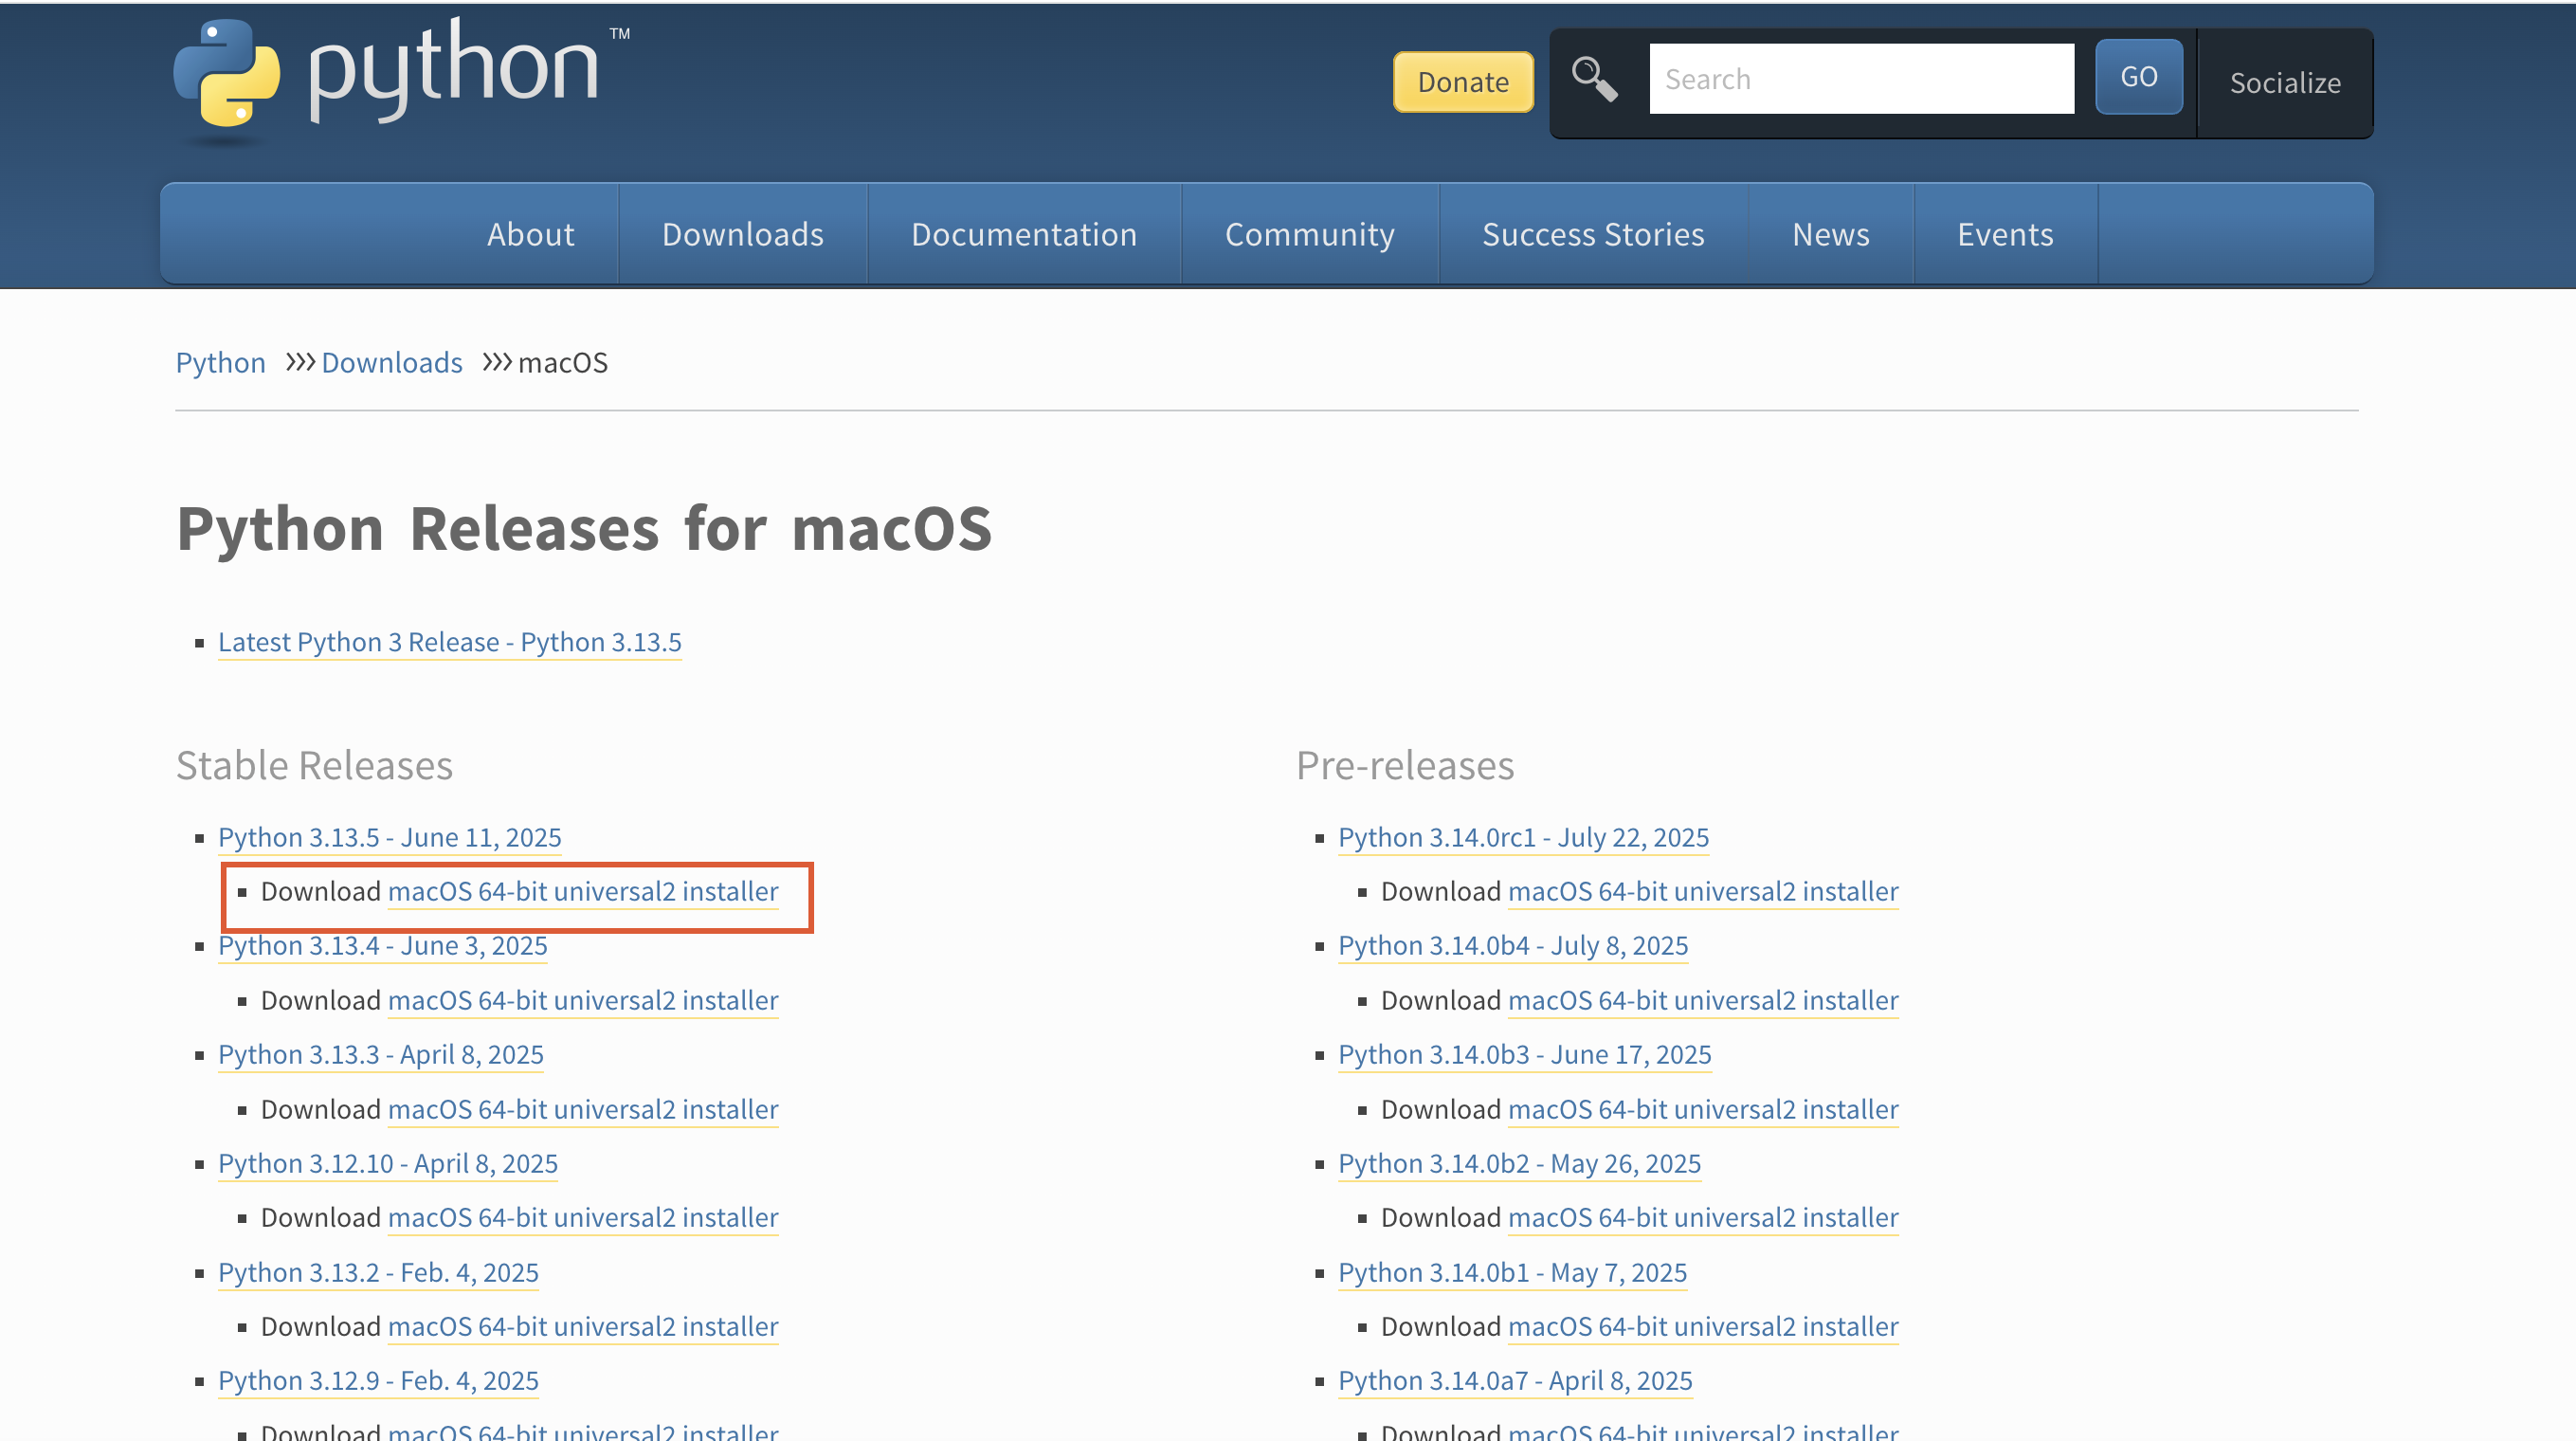This screenshot has height=1441, width=2576.
Task: Open Python 3.12.9 Feb. 4 release link
Action: 378,1380
